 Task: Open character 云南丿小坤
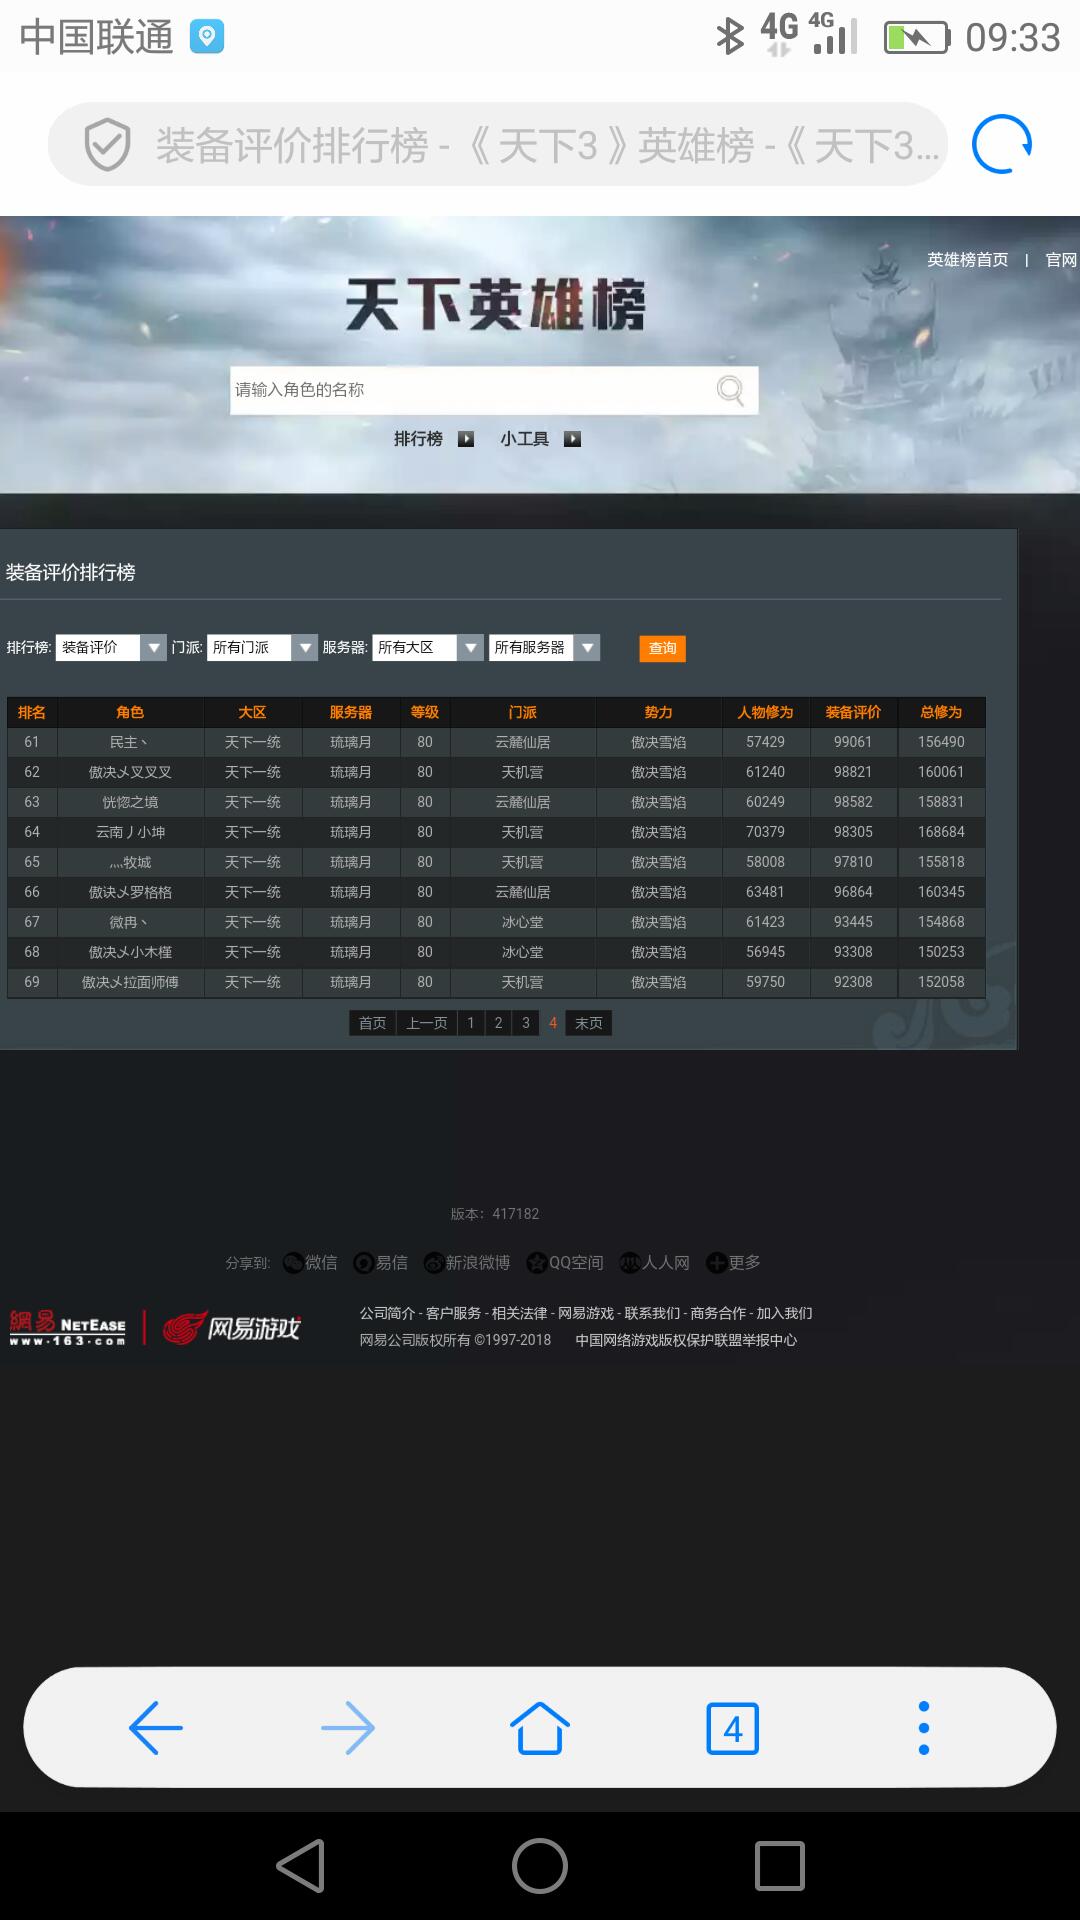[130, 832]
